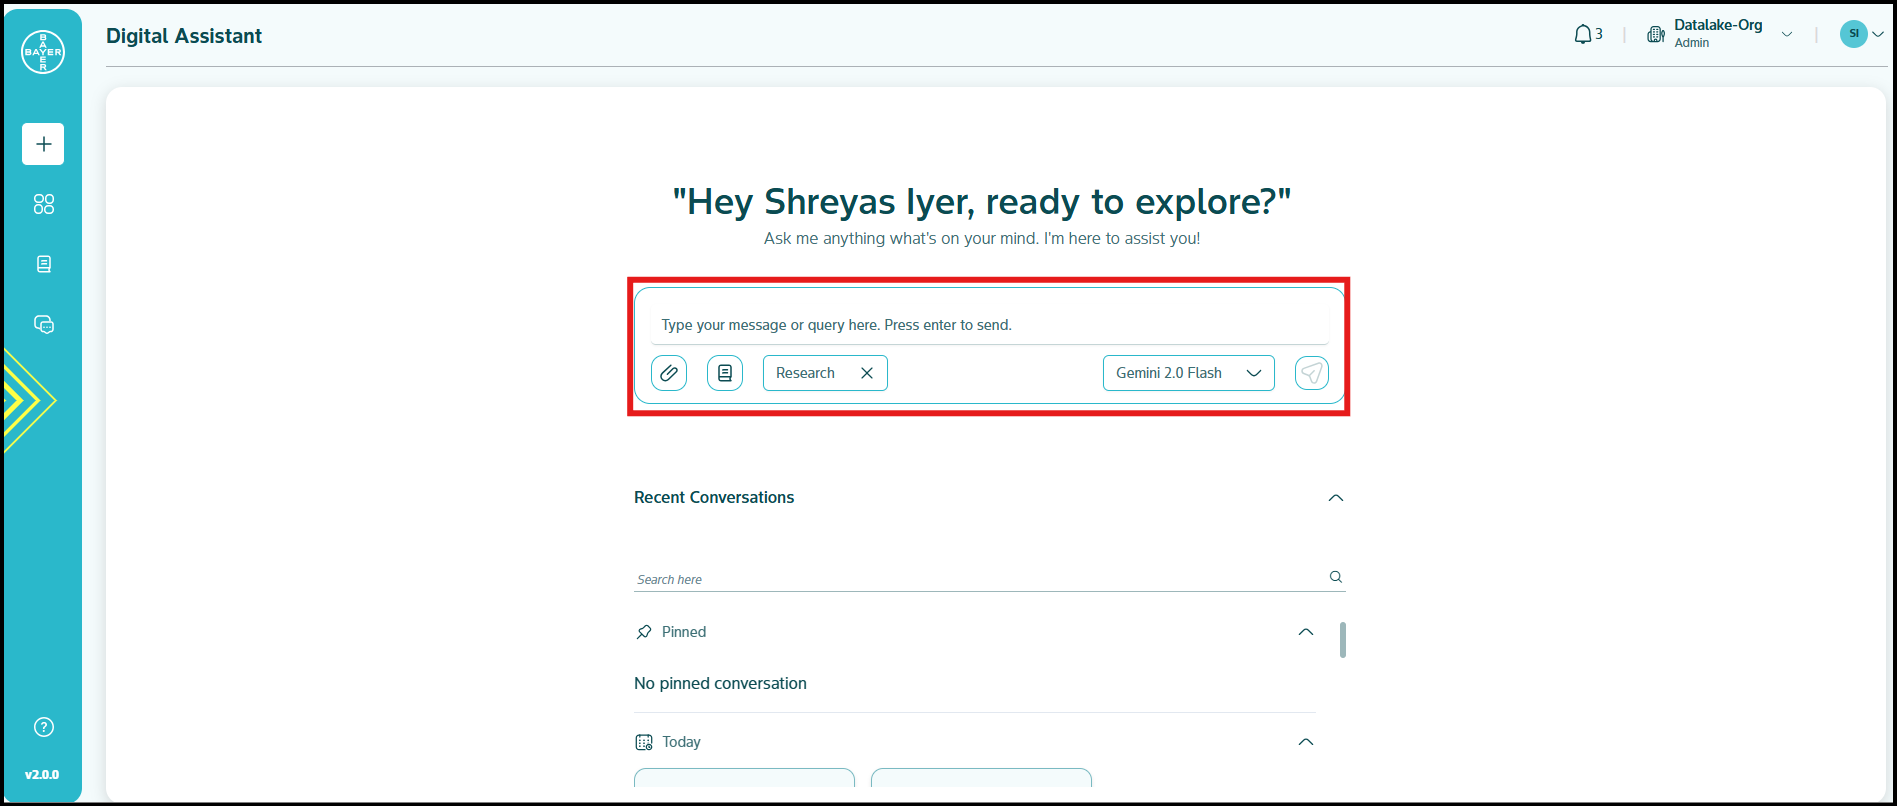Click the Search here conversations field
Screen dimensions: 1897x806
pos(980,579)
